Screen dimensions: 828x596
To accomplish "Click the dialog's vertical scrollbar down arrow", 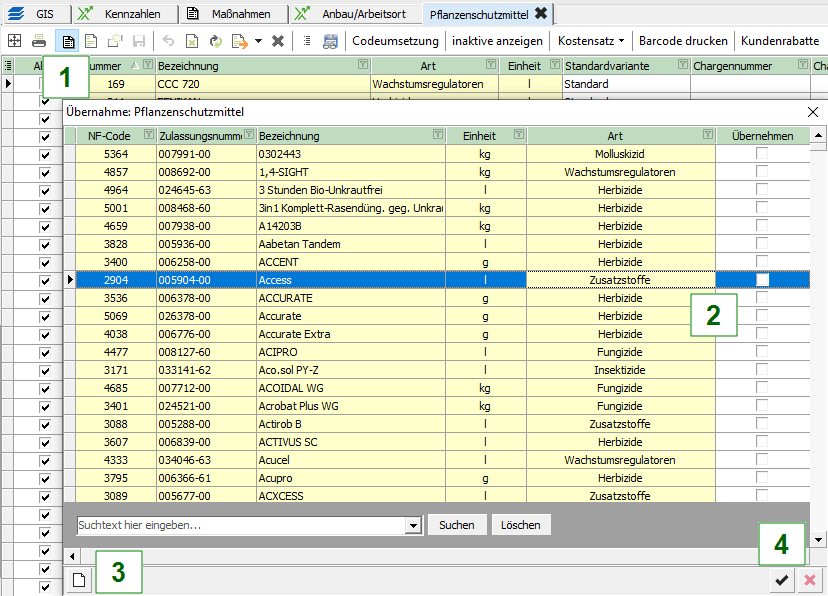I will (x=820, y=539).
